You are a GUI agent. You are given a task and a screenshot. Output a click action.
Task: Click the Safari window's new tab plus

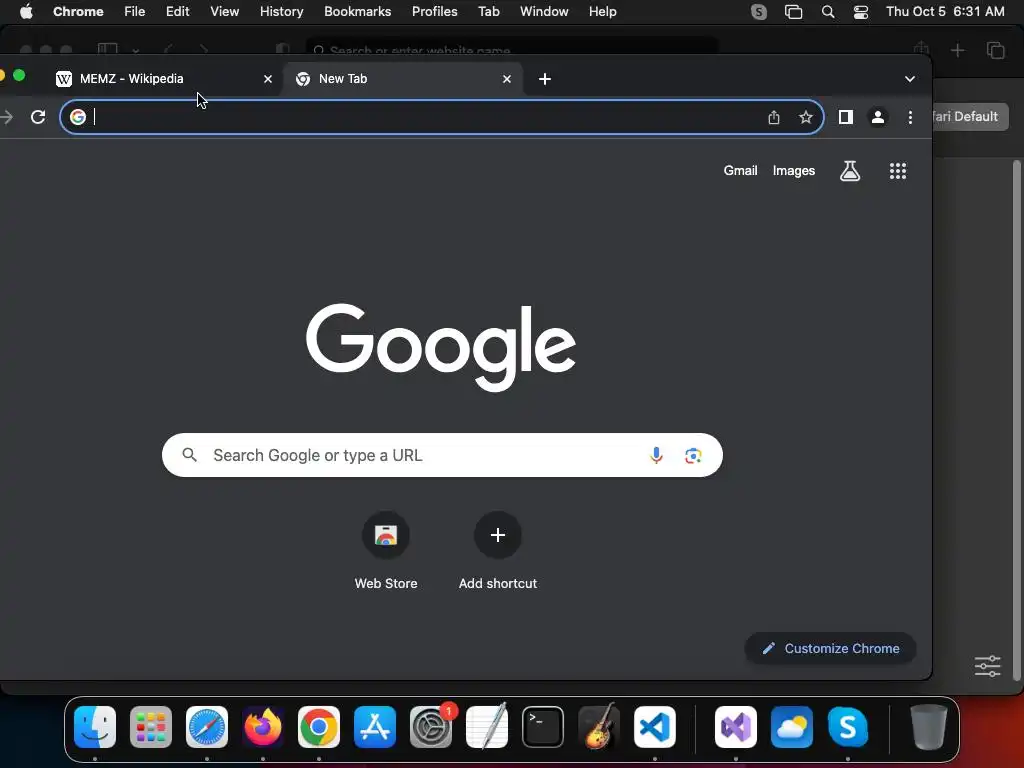(957, 50)
